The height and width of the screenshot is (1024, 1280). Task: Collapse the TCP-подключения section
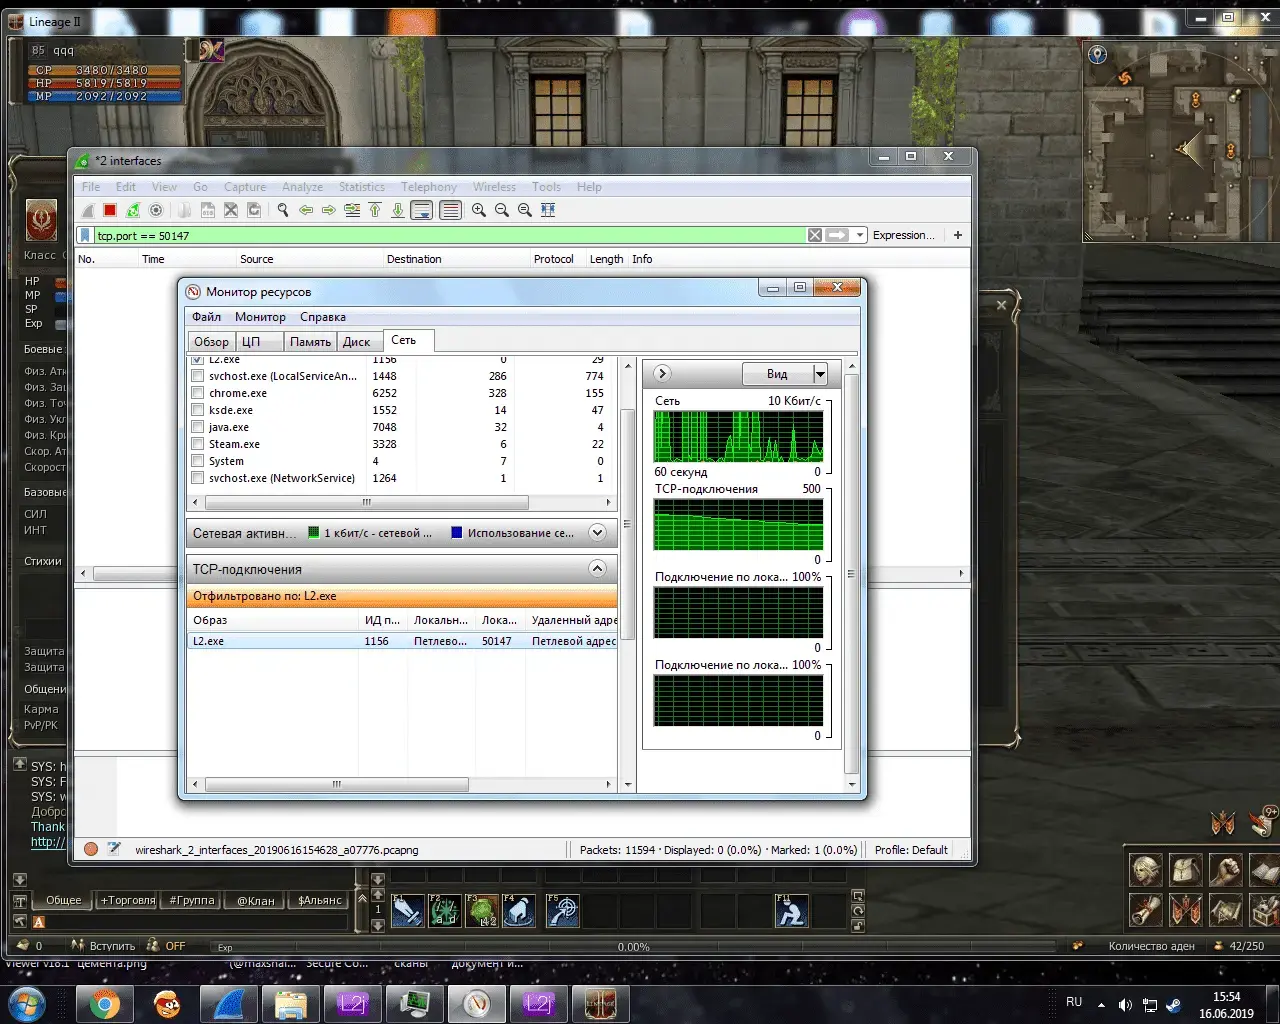[x=597, y=569]
